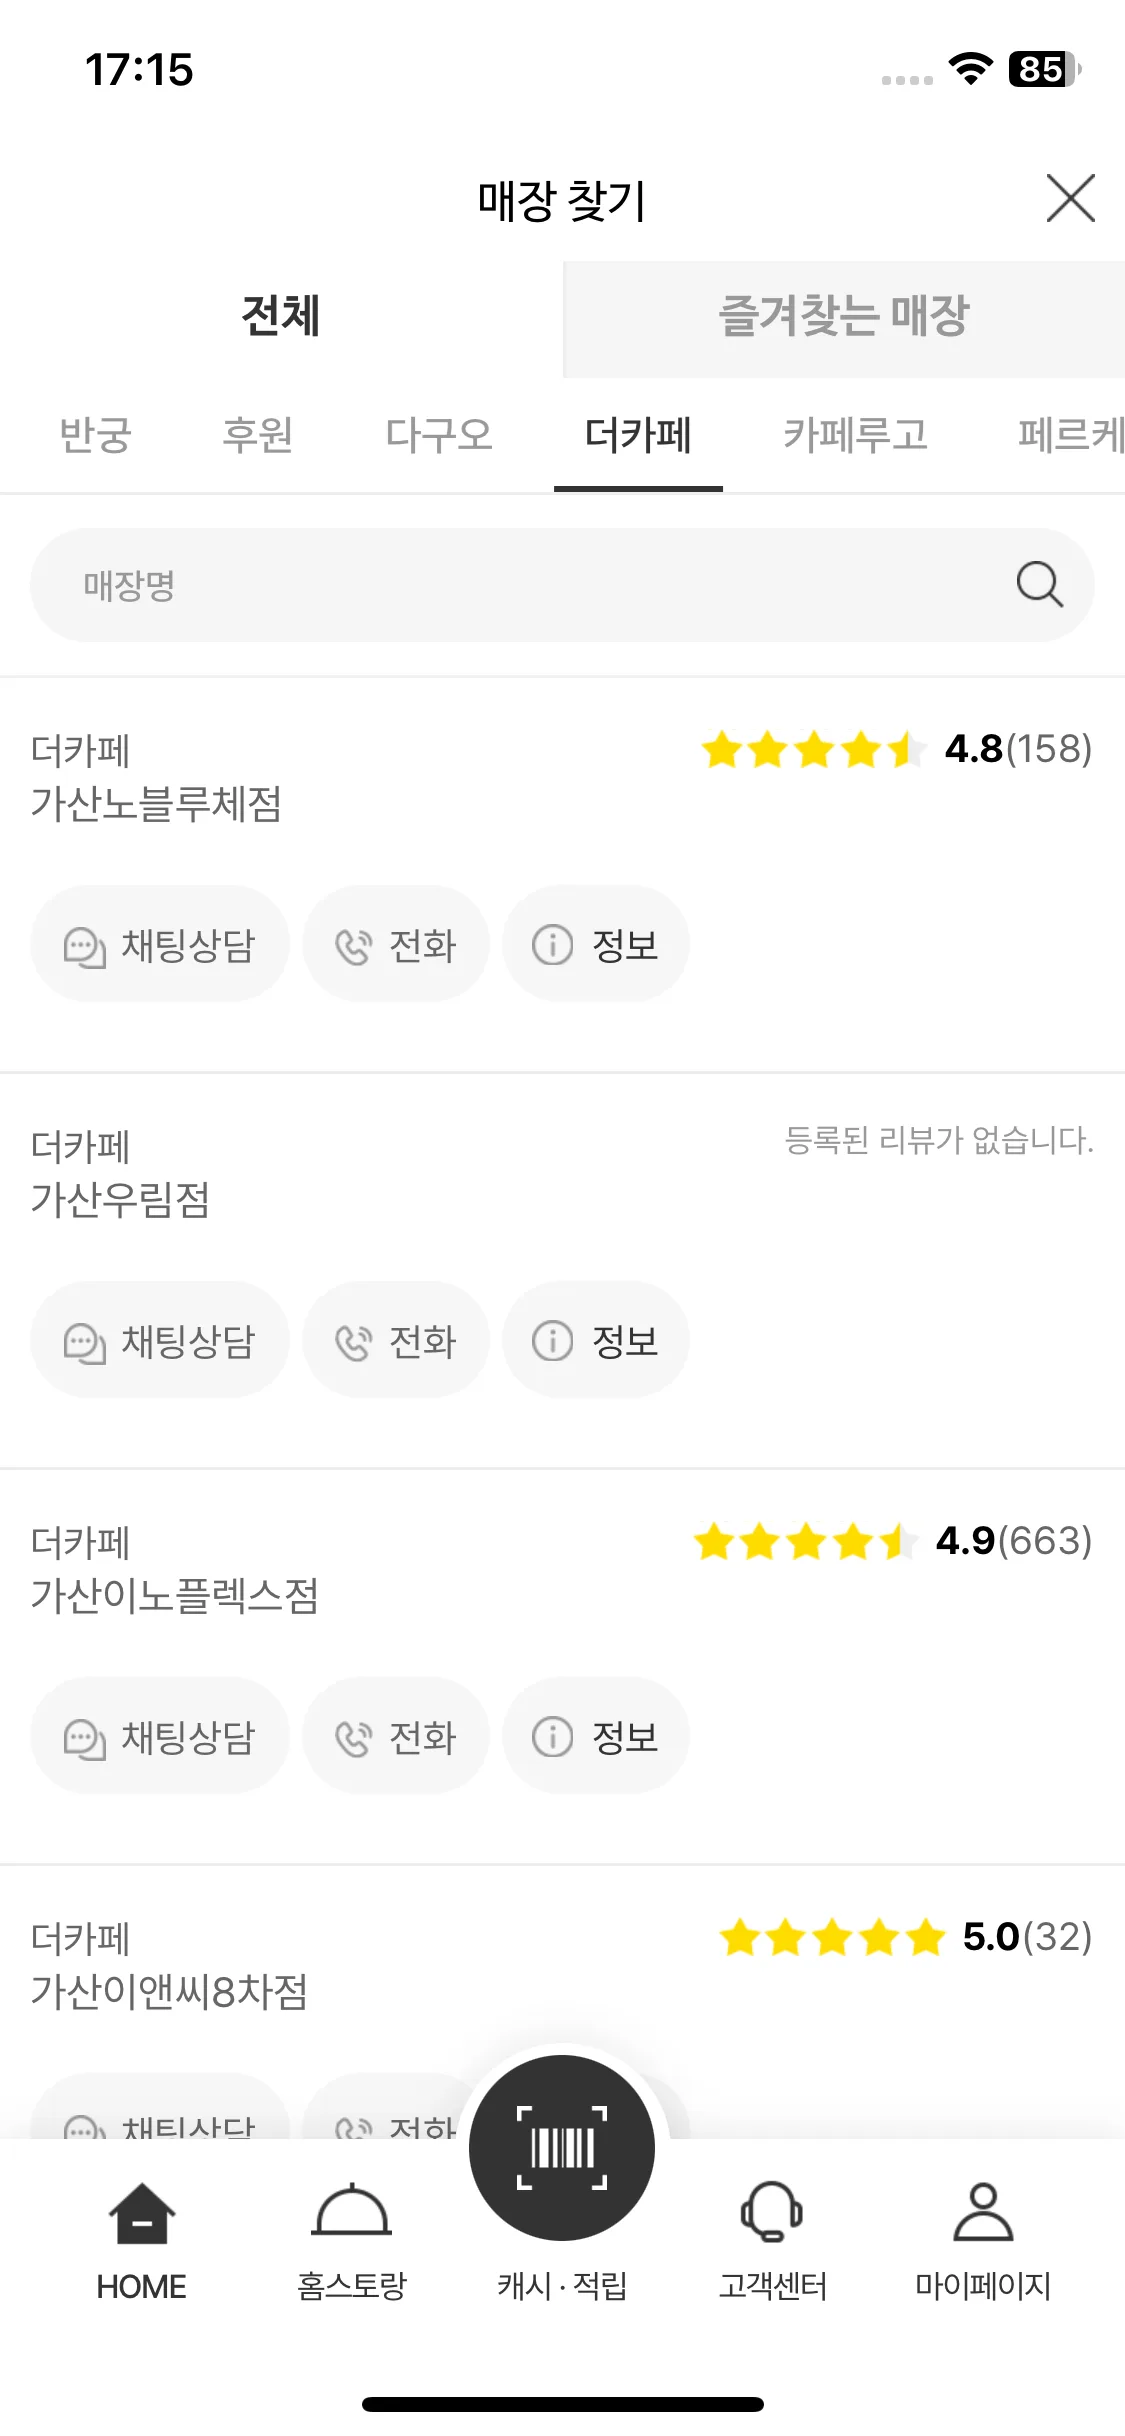Select 반궁 brand tab
The width and height of the screenshot is (1125, 2436).
[95, 435]
